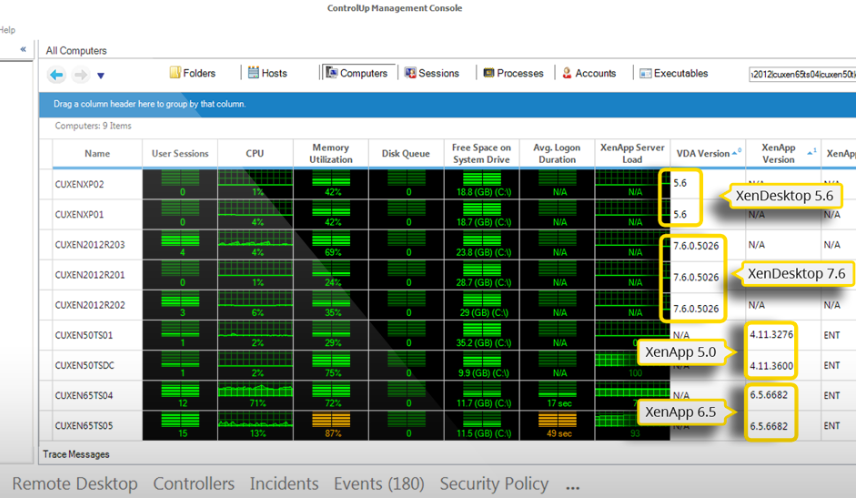The height and width of the screenshot is (498, 856).
Task: Click the forward navigation arrow
Action: tap(81, 74)
